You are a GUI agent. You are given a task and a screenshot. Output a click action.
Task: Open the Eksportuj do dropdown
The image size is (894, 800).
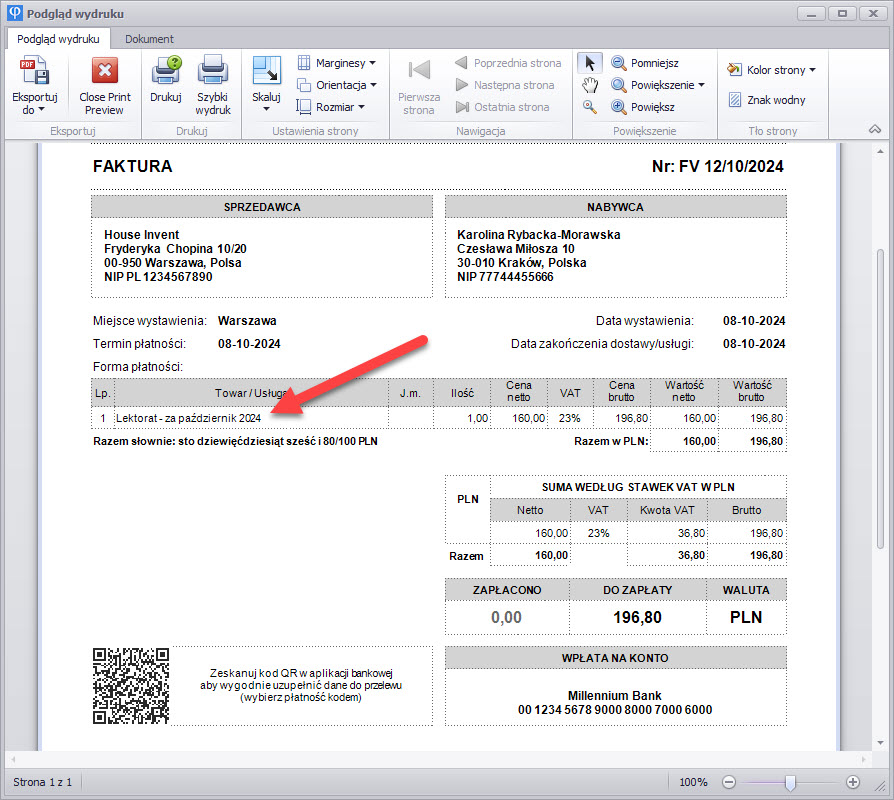[35, 103]
